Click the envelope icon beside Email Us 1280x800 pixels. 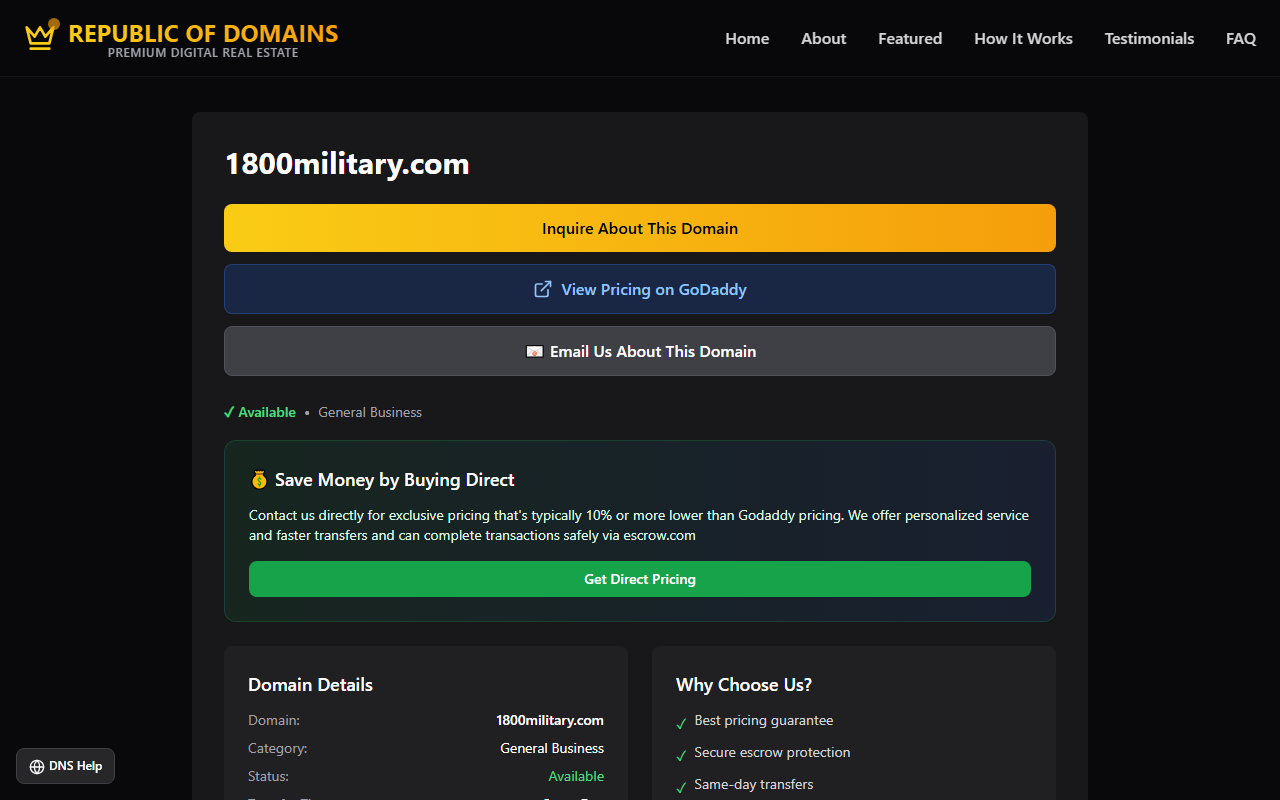click(x=534, y=352)
